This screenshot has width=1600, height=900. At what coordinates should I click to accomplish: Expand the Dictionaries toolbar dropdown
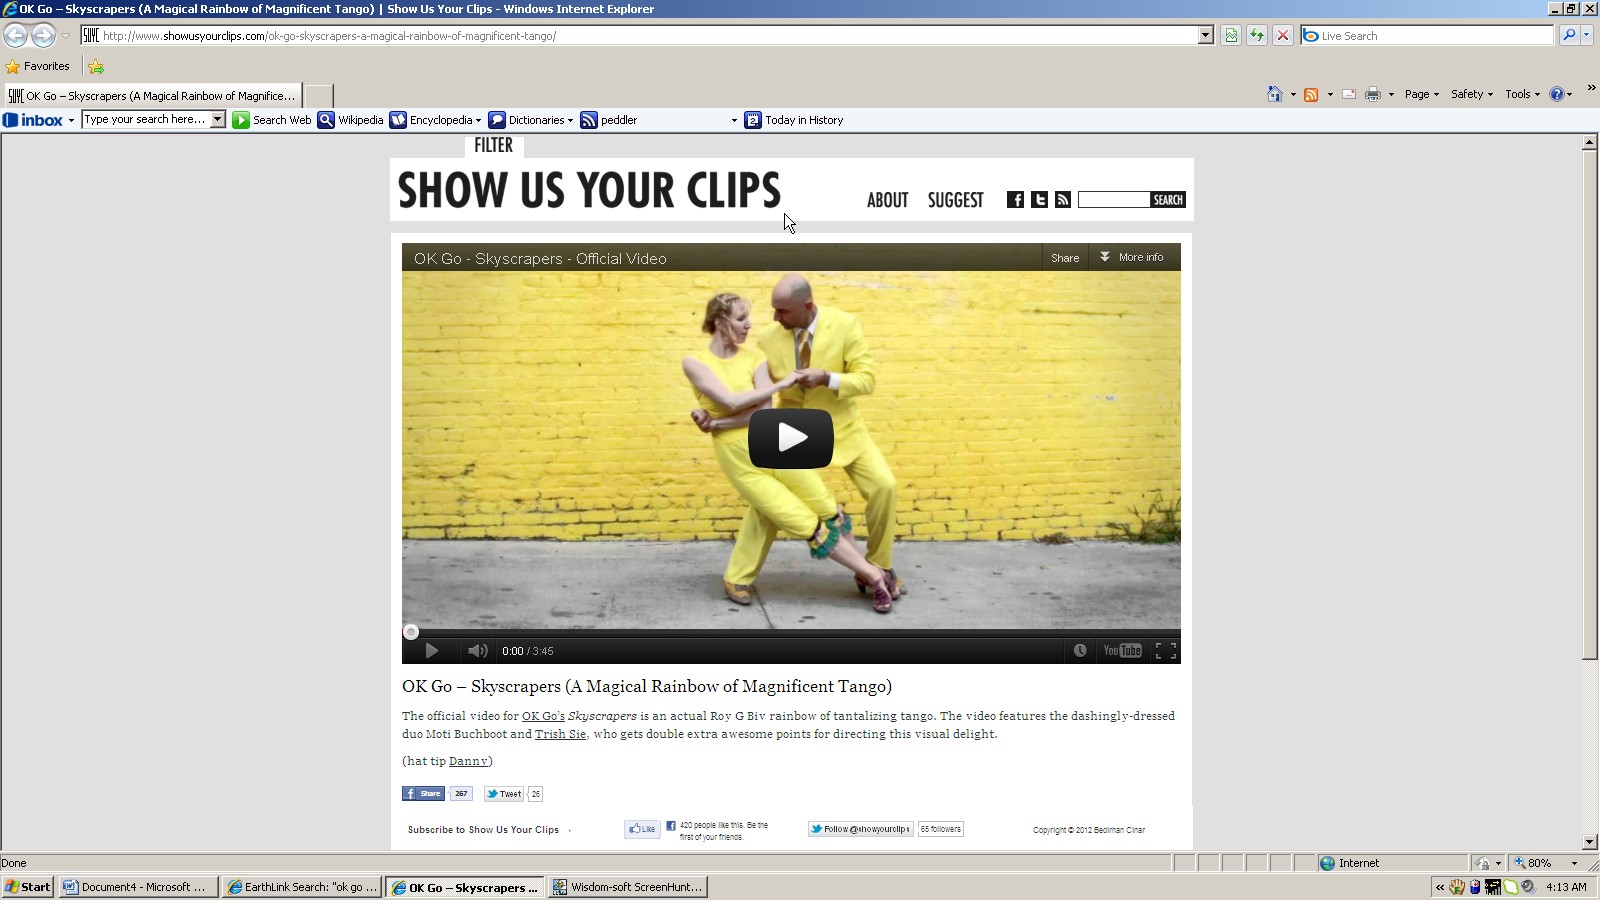(570, 121)
